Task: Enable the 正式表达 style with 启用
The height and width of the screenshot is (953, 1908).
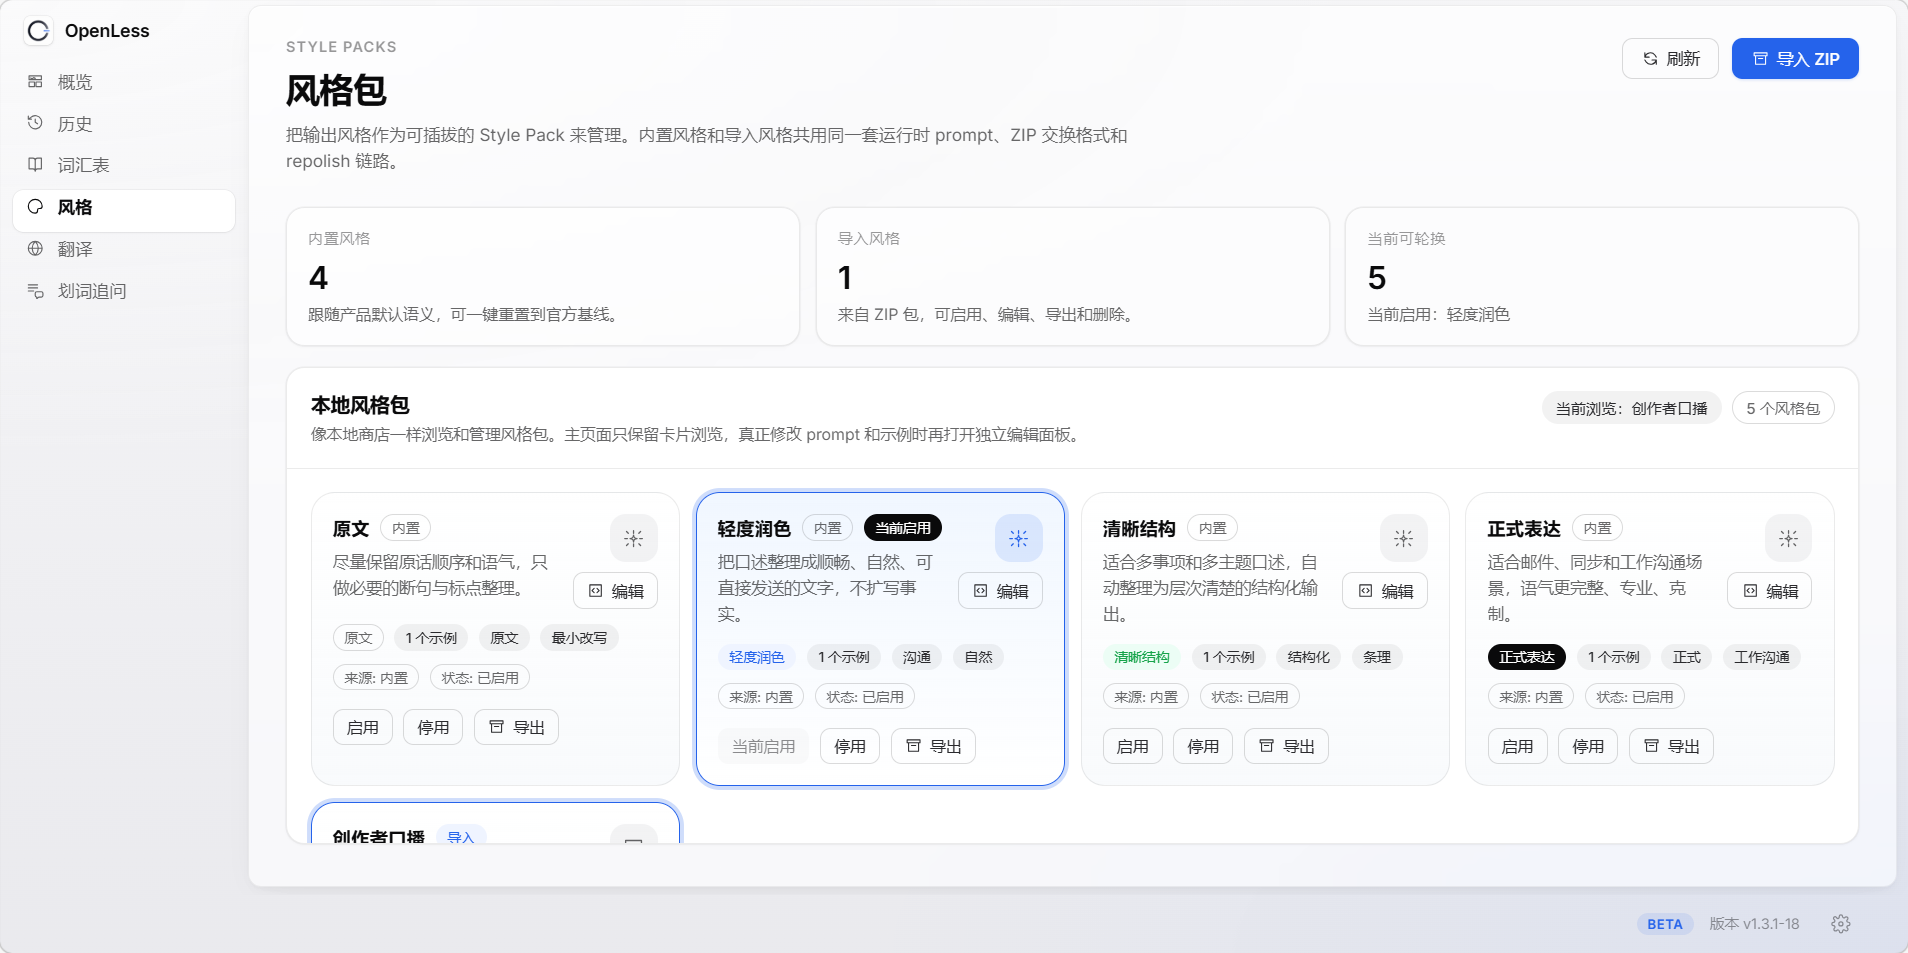Action: 1518,746
